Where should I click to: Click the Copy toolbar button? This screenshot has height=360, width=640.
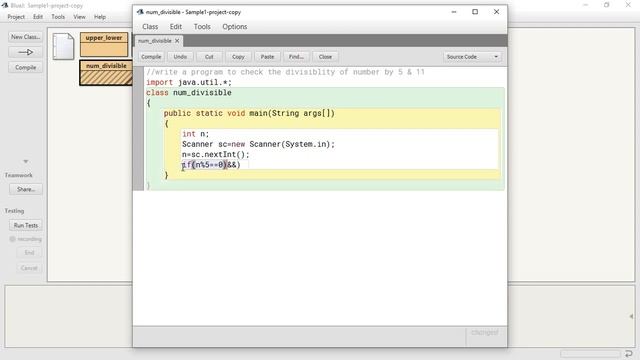(238, 57)
